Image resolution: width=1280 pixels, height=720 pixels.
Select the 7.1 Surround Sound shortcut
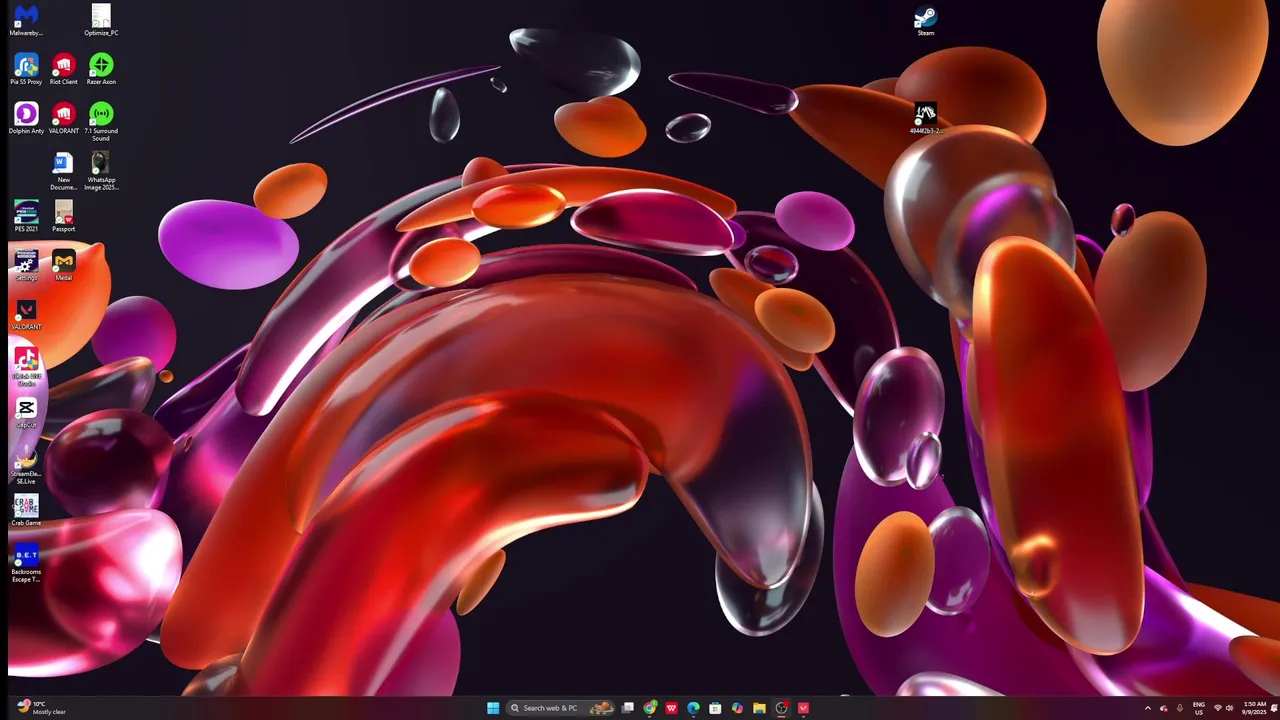pyautogui.click(x=101, y=121)
